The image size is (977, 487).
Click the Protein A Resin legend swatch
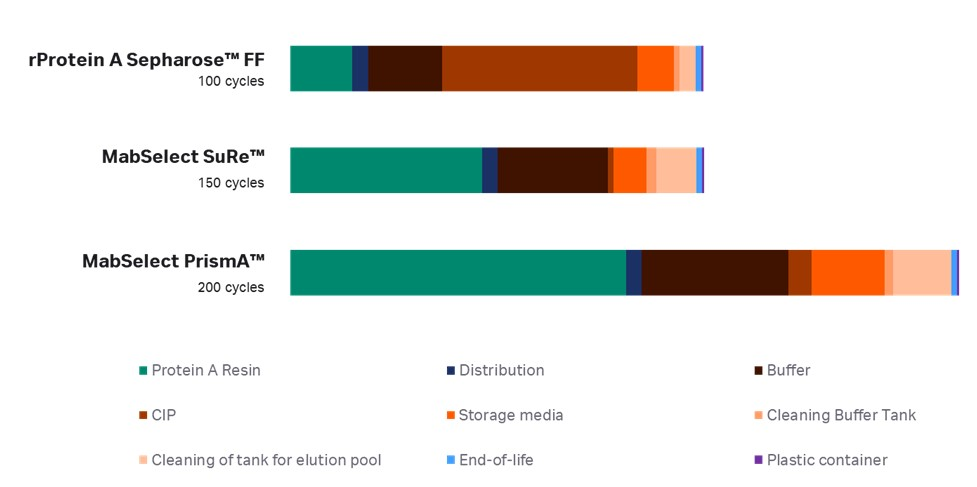143,371
